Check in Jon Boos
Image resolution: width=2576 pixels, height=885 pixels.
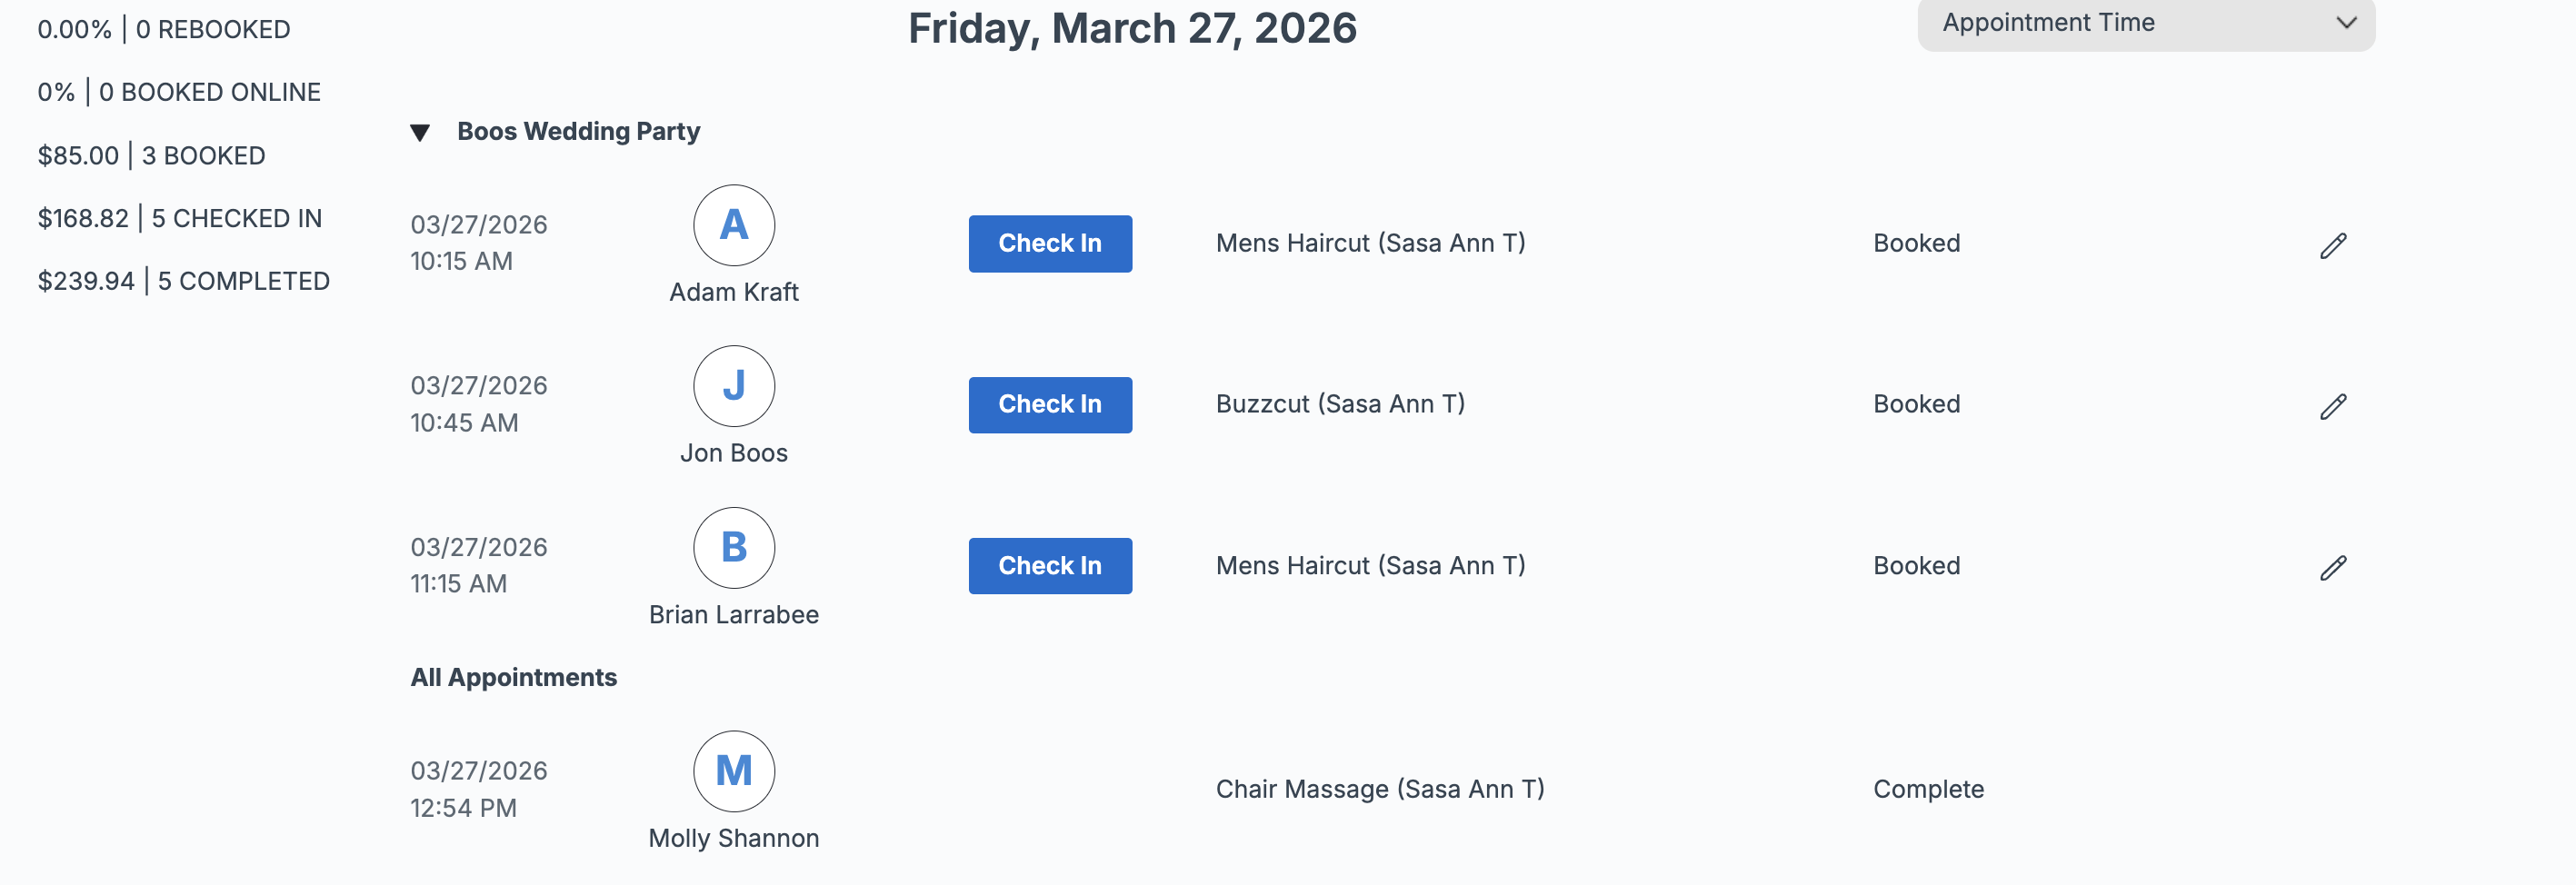click(x=1050, y=405)
